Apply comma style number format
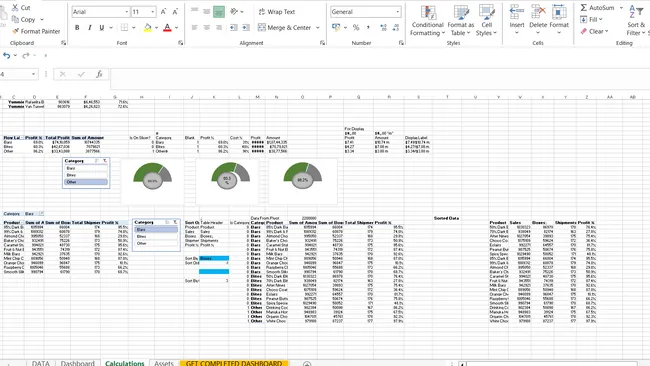The image size is (650, 366). point(368,27)
